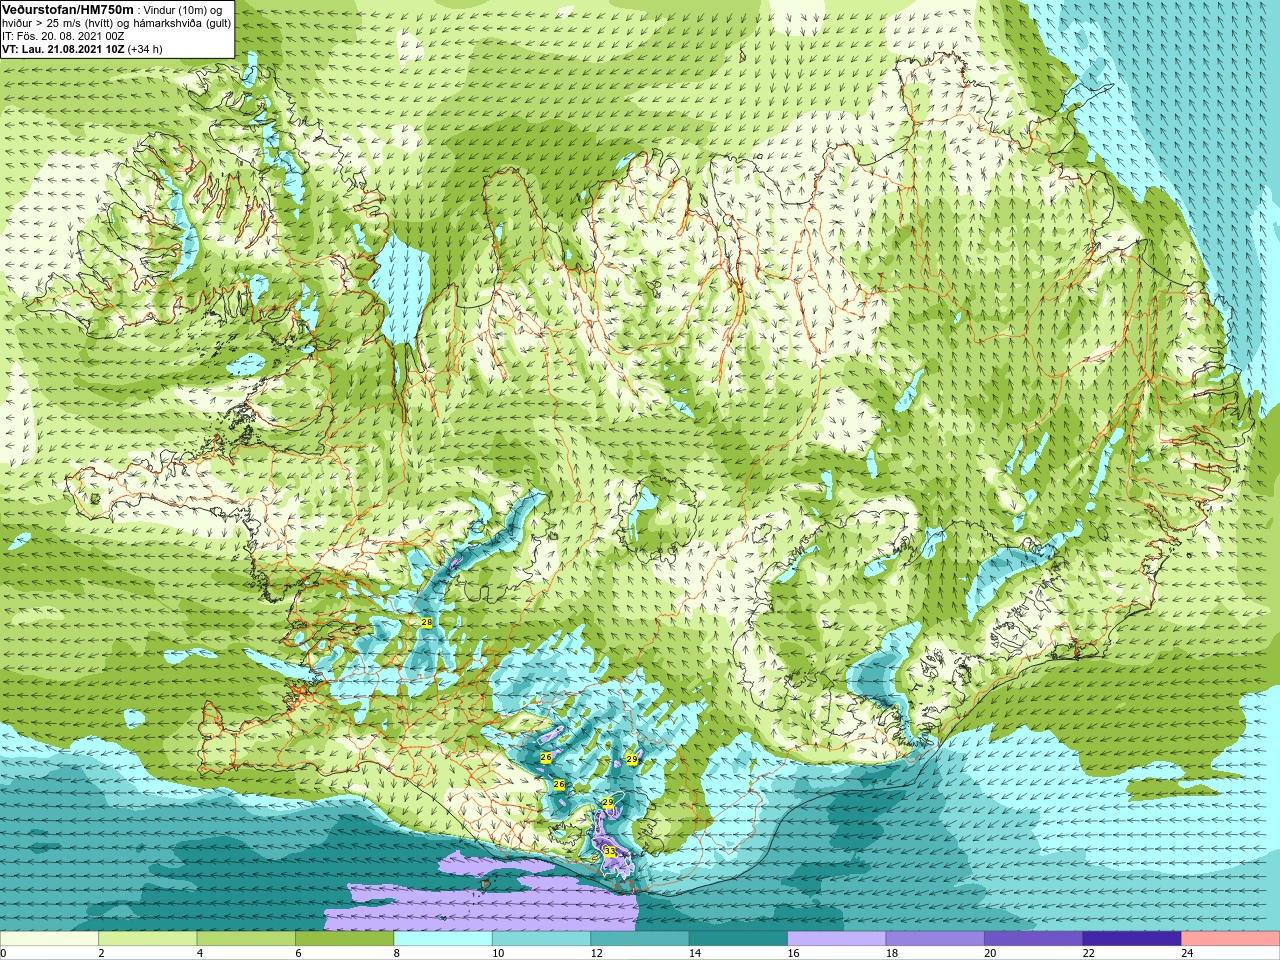This screenshot has width=1280, height=960.
Task: Click the legend scale label 6
Action: coord(297,953)
